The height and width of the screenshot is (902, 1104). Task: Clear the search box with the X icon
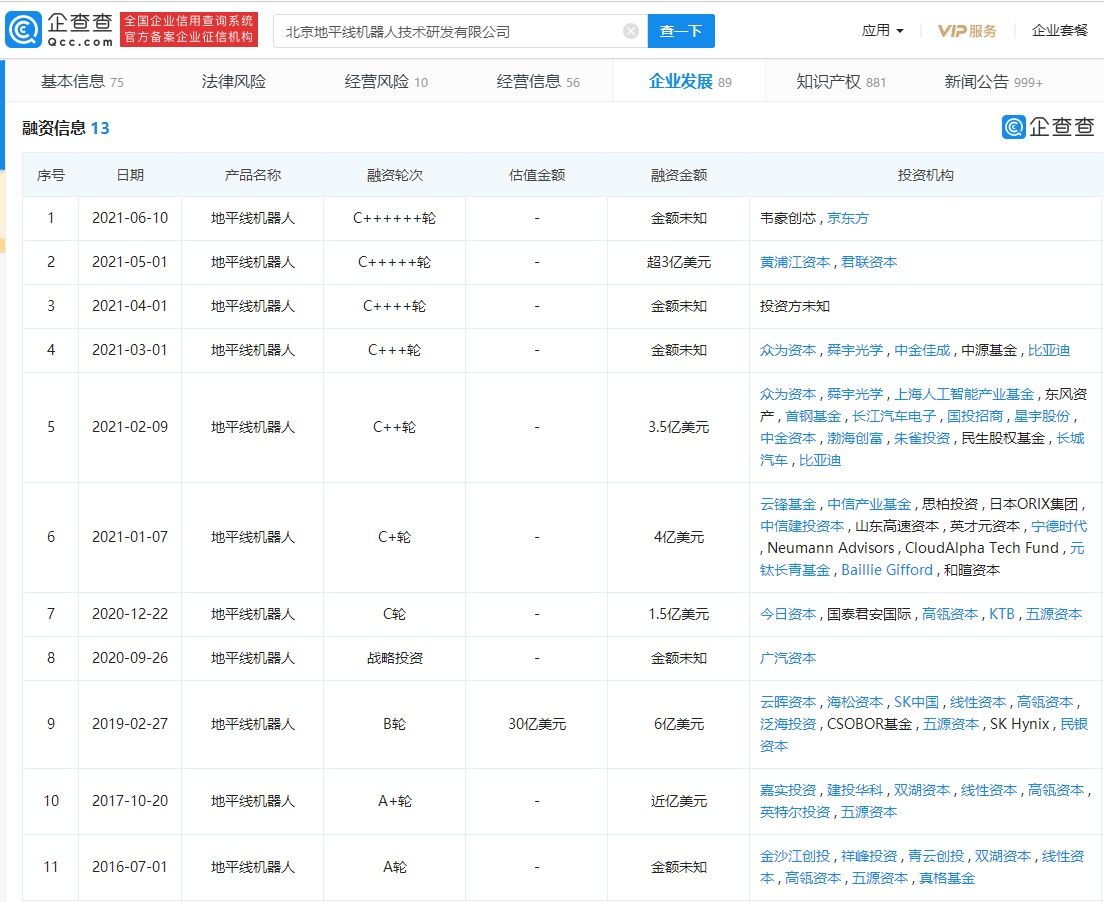(632, 31)
